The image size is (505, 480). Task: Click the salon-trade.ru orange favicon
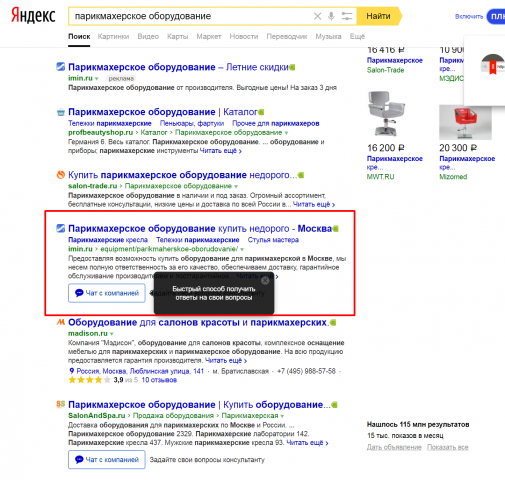(61, 175)
